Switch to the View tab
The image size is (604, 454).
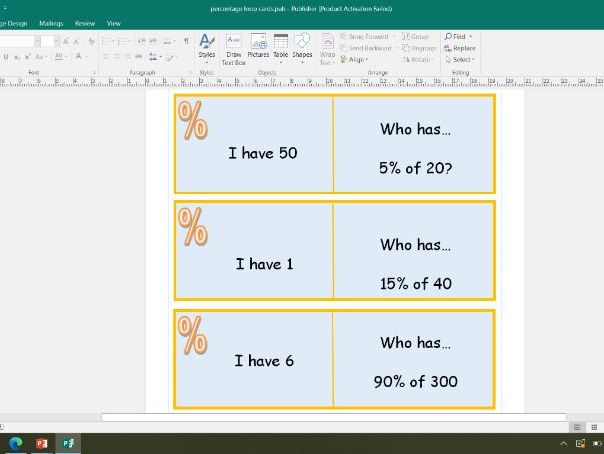tap(114, 23)
